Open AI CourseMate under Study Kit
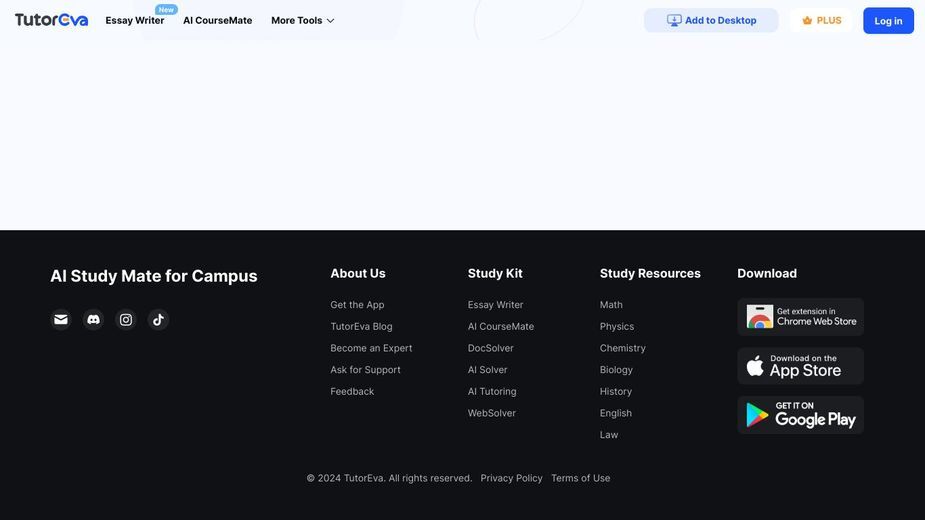Image resolution: width=925 pixels, height=520 pixels. [501, 326]
